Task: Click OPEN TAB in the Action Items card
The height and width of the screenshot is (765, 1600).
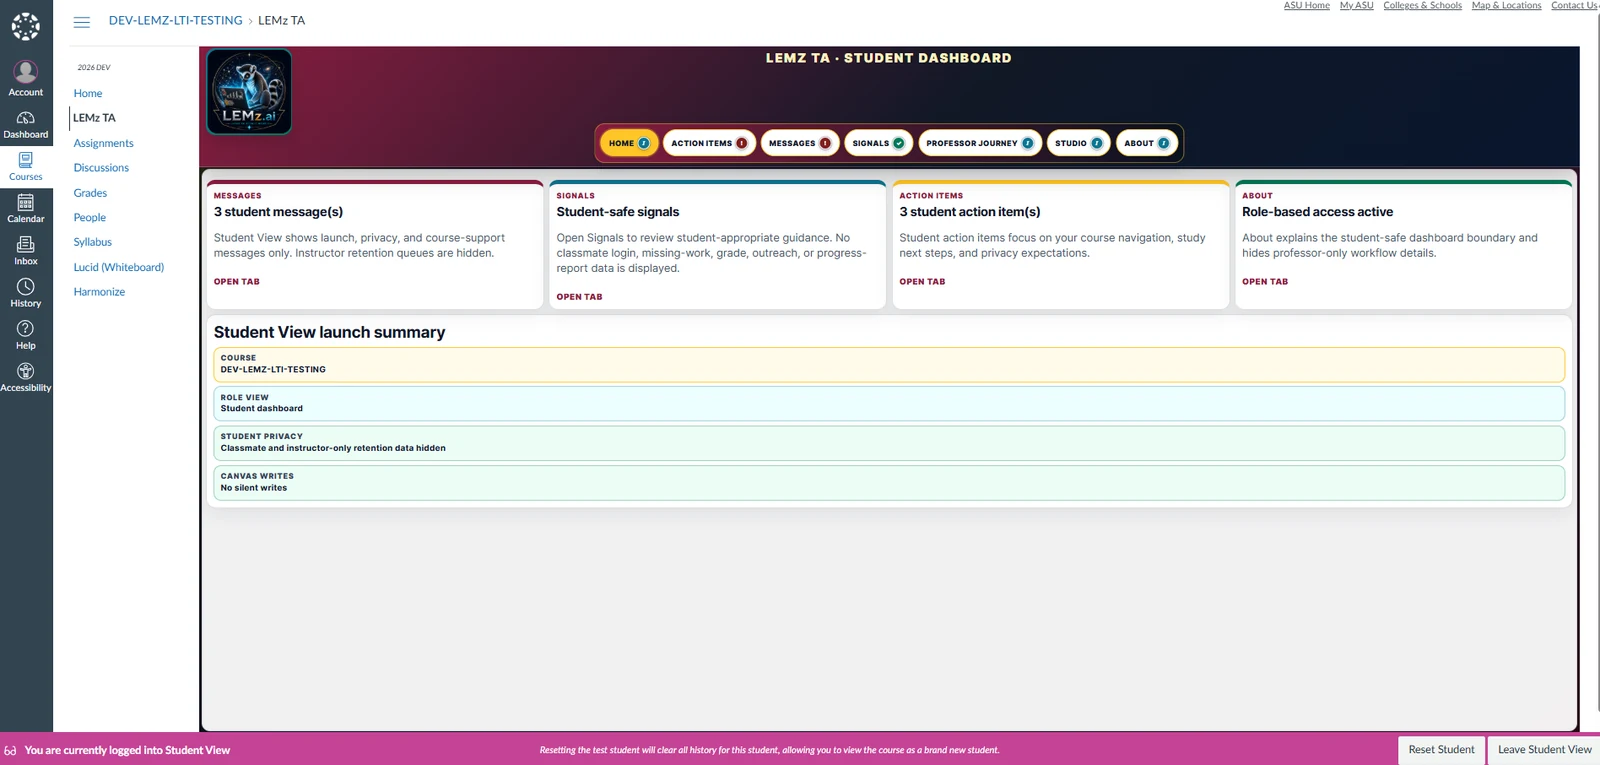Action: point(922,282)
